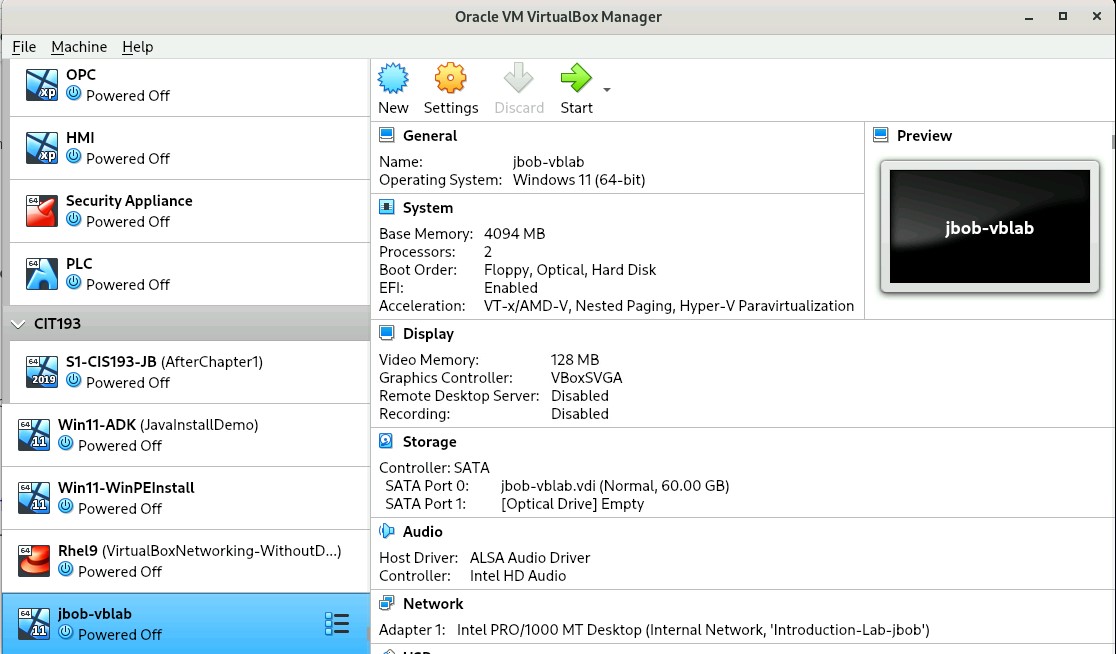Open the jbob-vblab machine tools menu icon
This screenshot has width=1116, height=654.
pyautogui.click(x=337, y=624)
